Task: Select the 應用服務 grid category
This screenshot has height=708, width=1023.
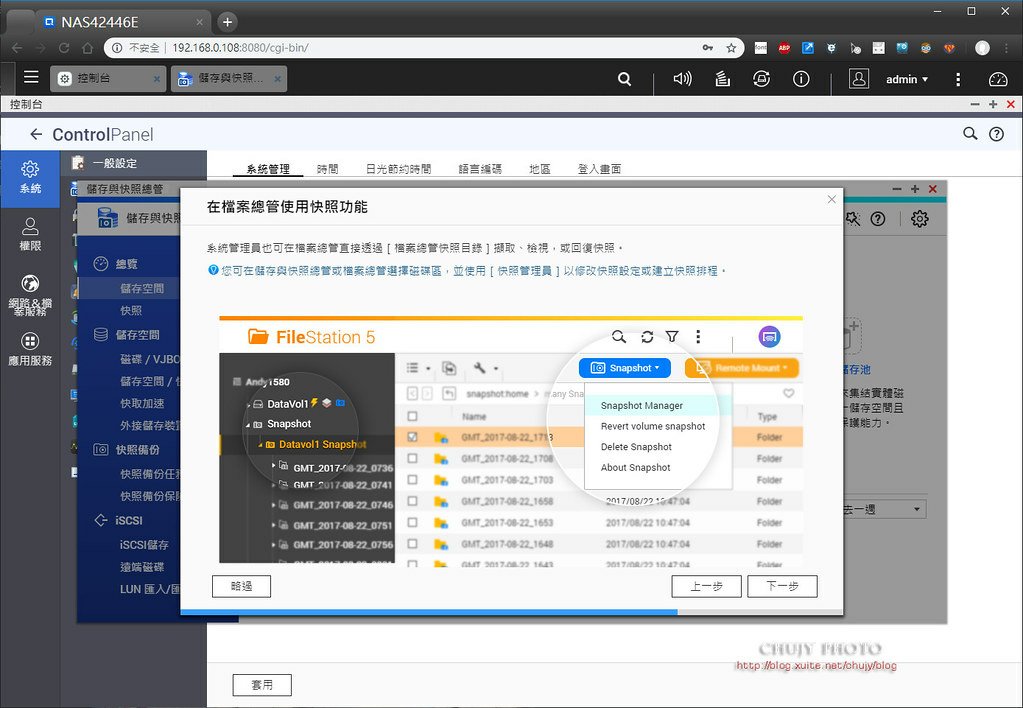Action: tap(30, 349)
